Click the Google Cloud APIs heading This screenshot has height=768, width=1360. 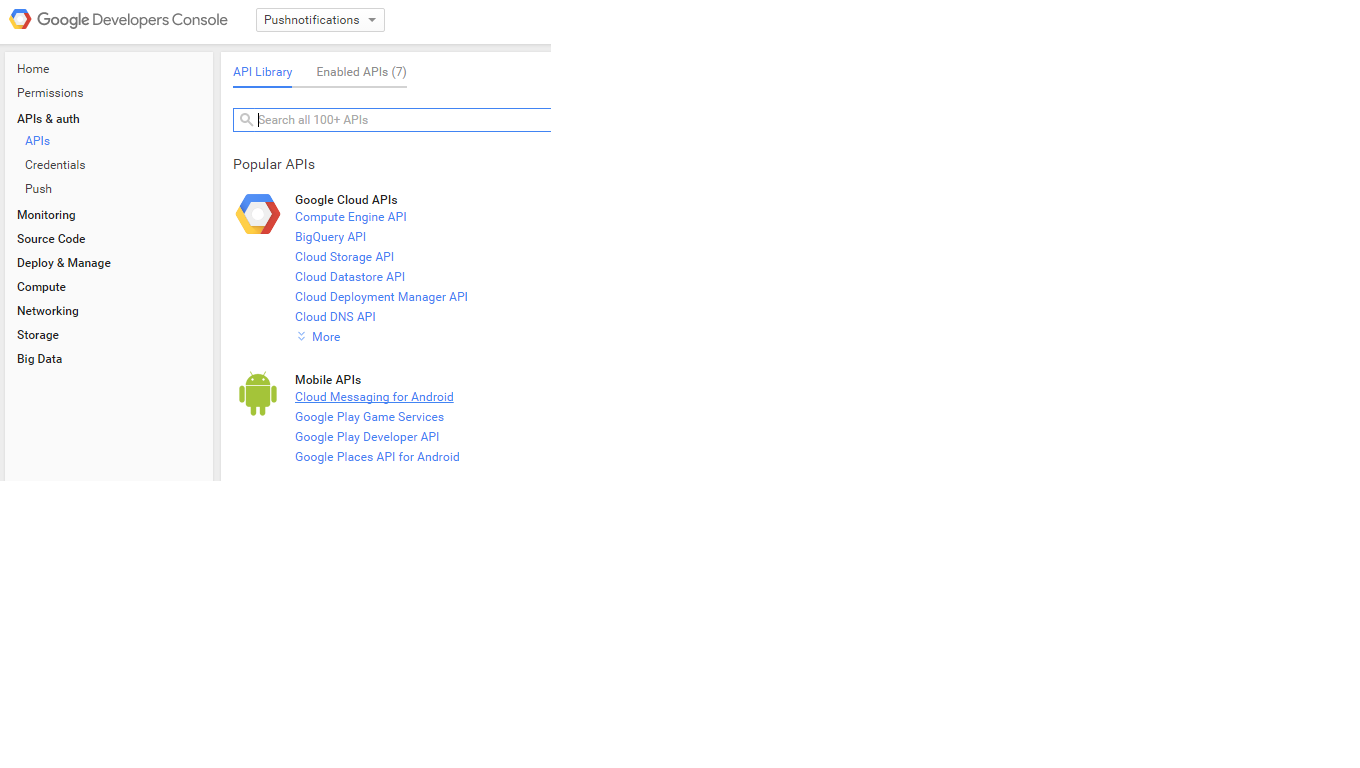point(346,200)
